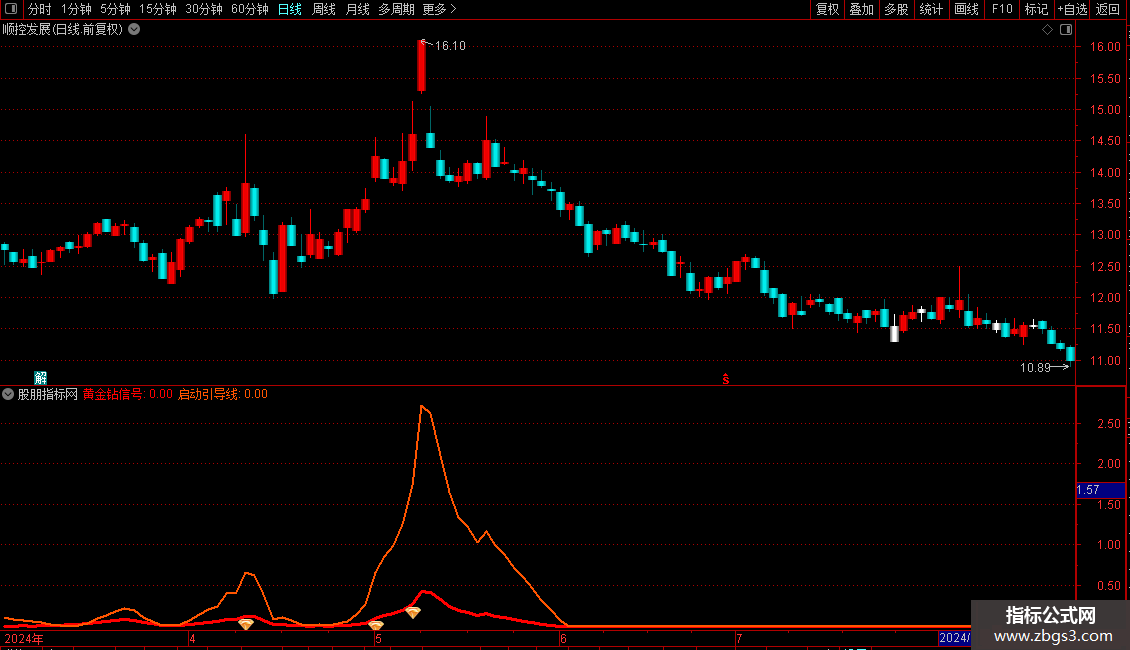The width and height of the screenshot is (1130, 650).
Task: Click the month 4 marker on date axis
Action: (192, 638)
